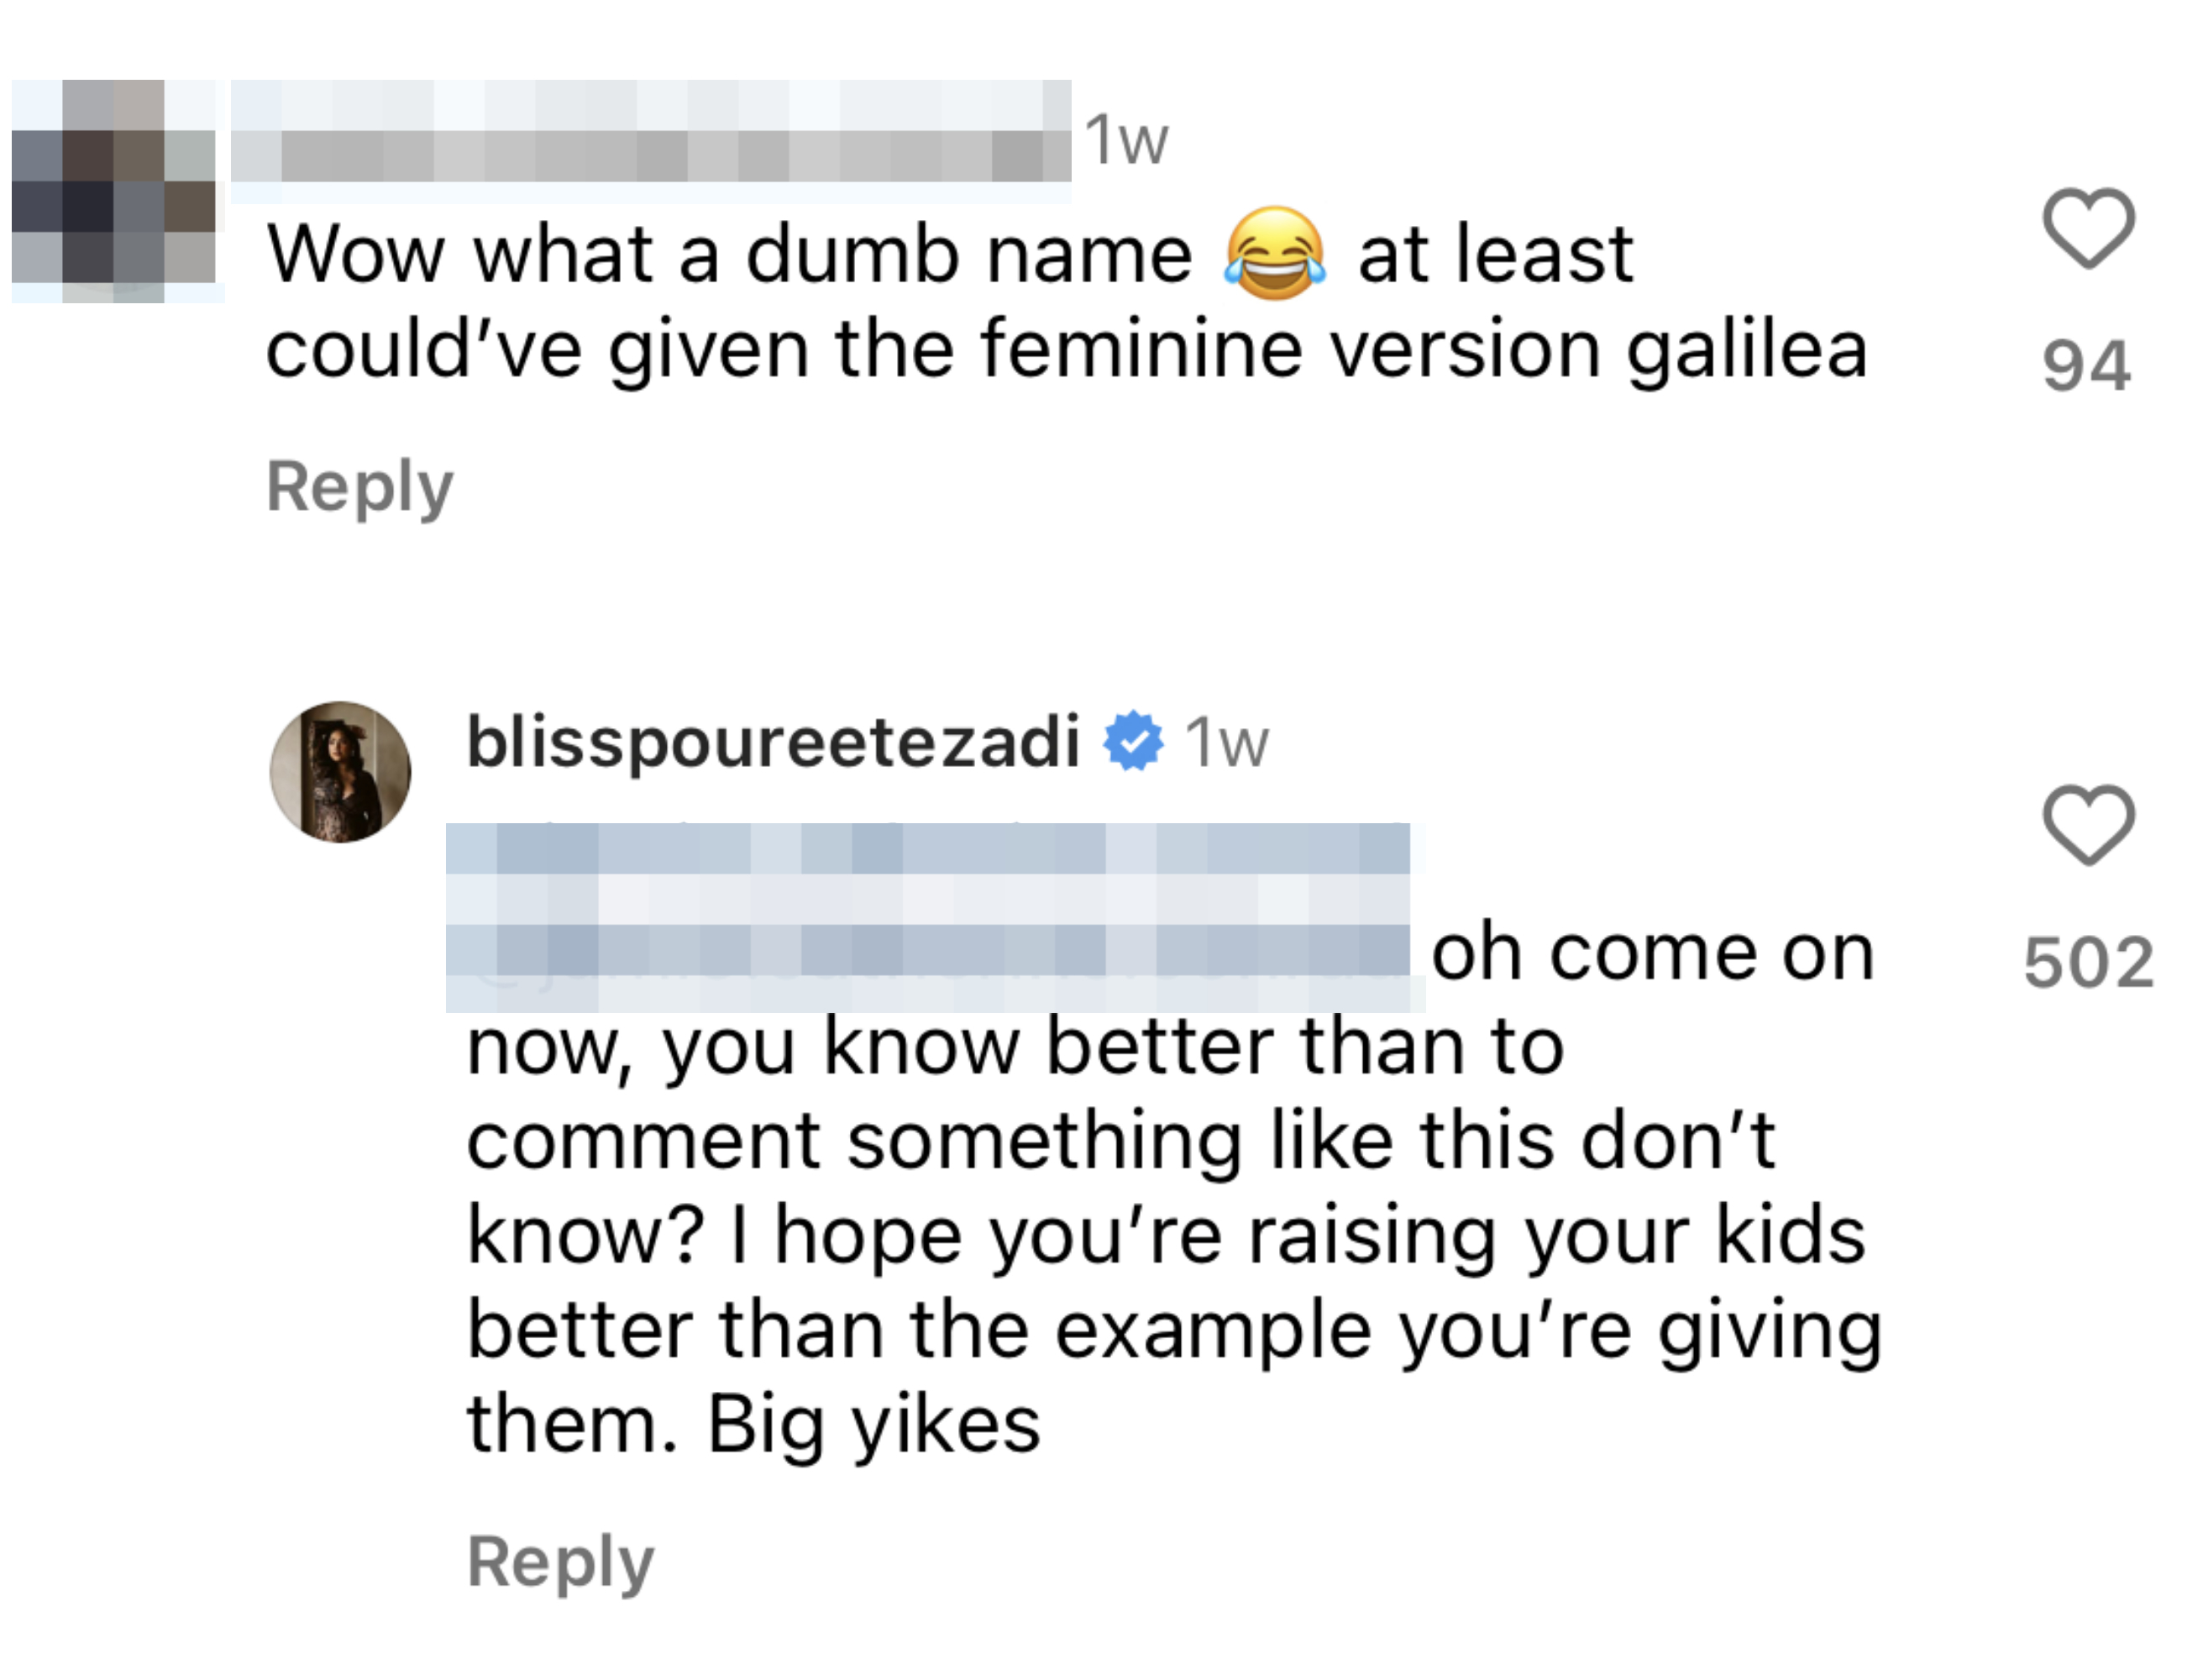Click the blue verified badge
The height and width of the screenshot is (1680, 2203).
(x=1132, y=741)
